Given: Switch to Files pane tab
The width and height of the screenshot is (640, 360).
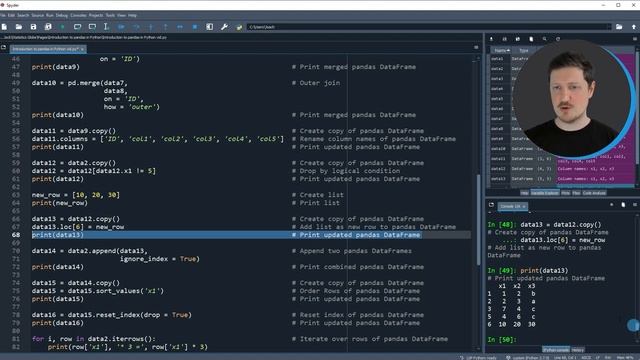Looking at the screenshot, I should tap(576, 193).
